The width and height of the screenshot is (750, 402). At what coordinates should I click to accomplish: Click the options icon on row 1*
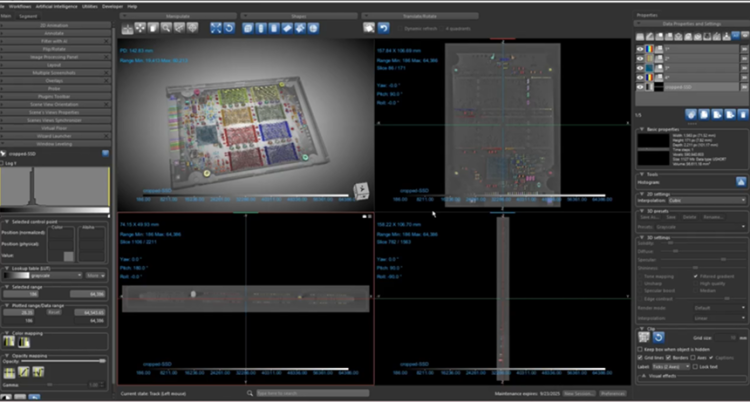tap(744, 49)
